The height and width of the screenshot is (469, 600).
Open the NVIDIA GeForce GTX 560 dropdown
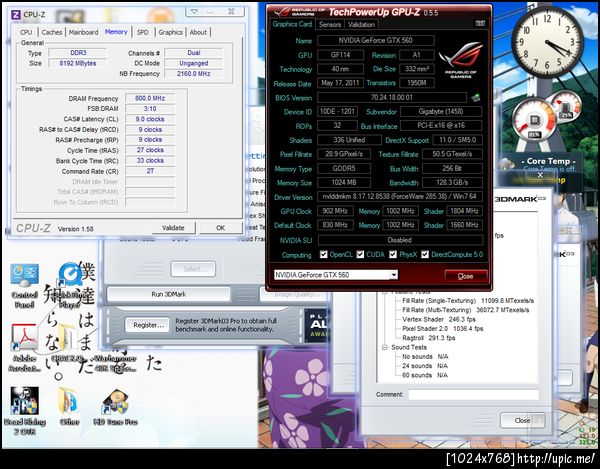394,275
